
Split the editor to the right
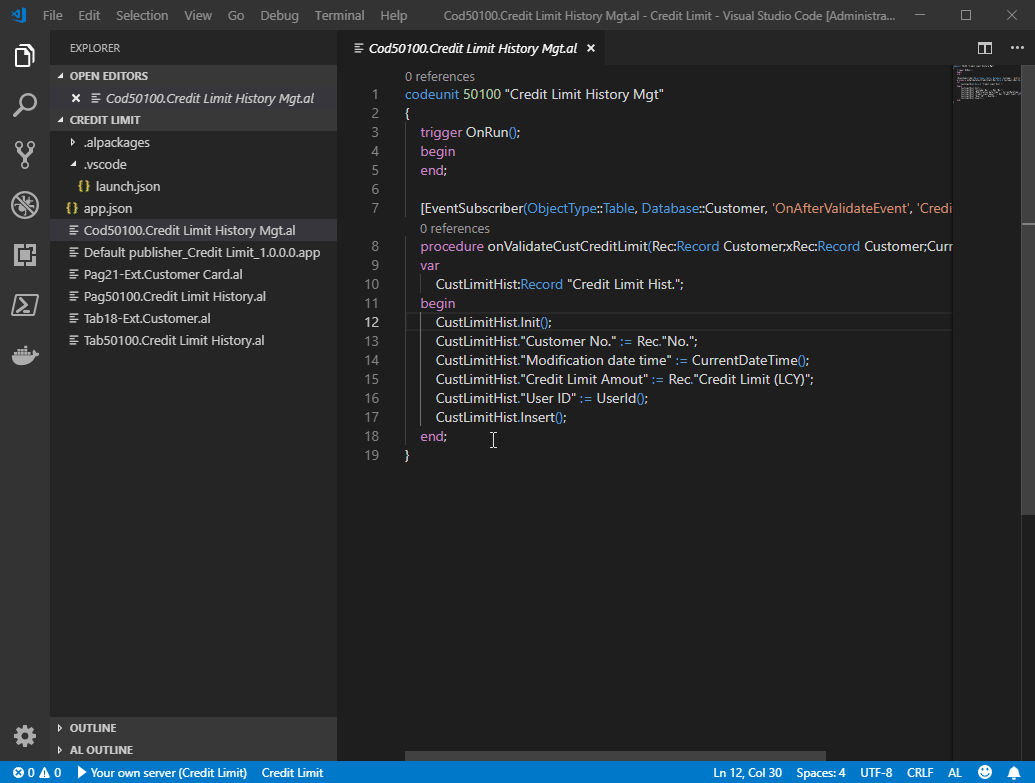985,48
